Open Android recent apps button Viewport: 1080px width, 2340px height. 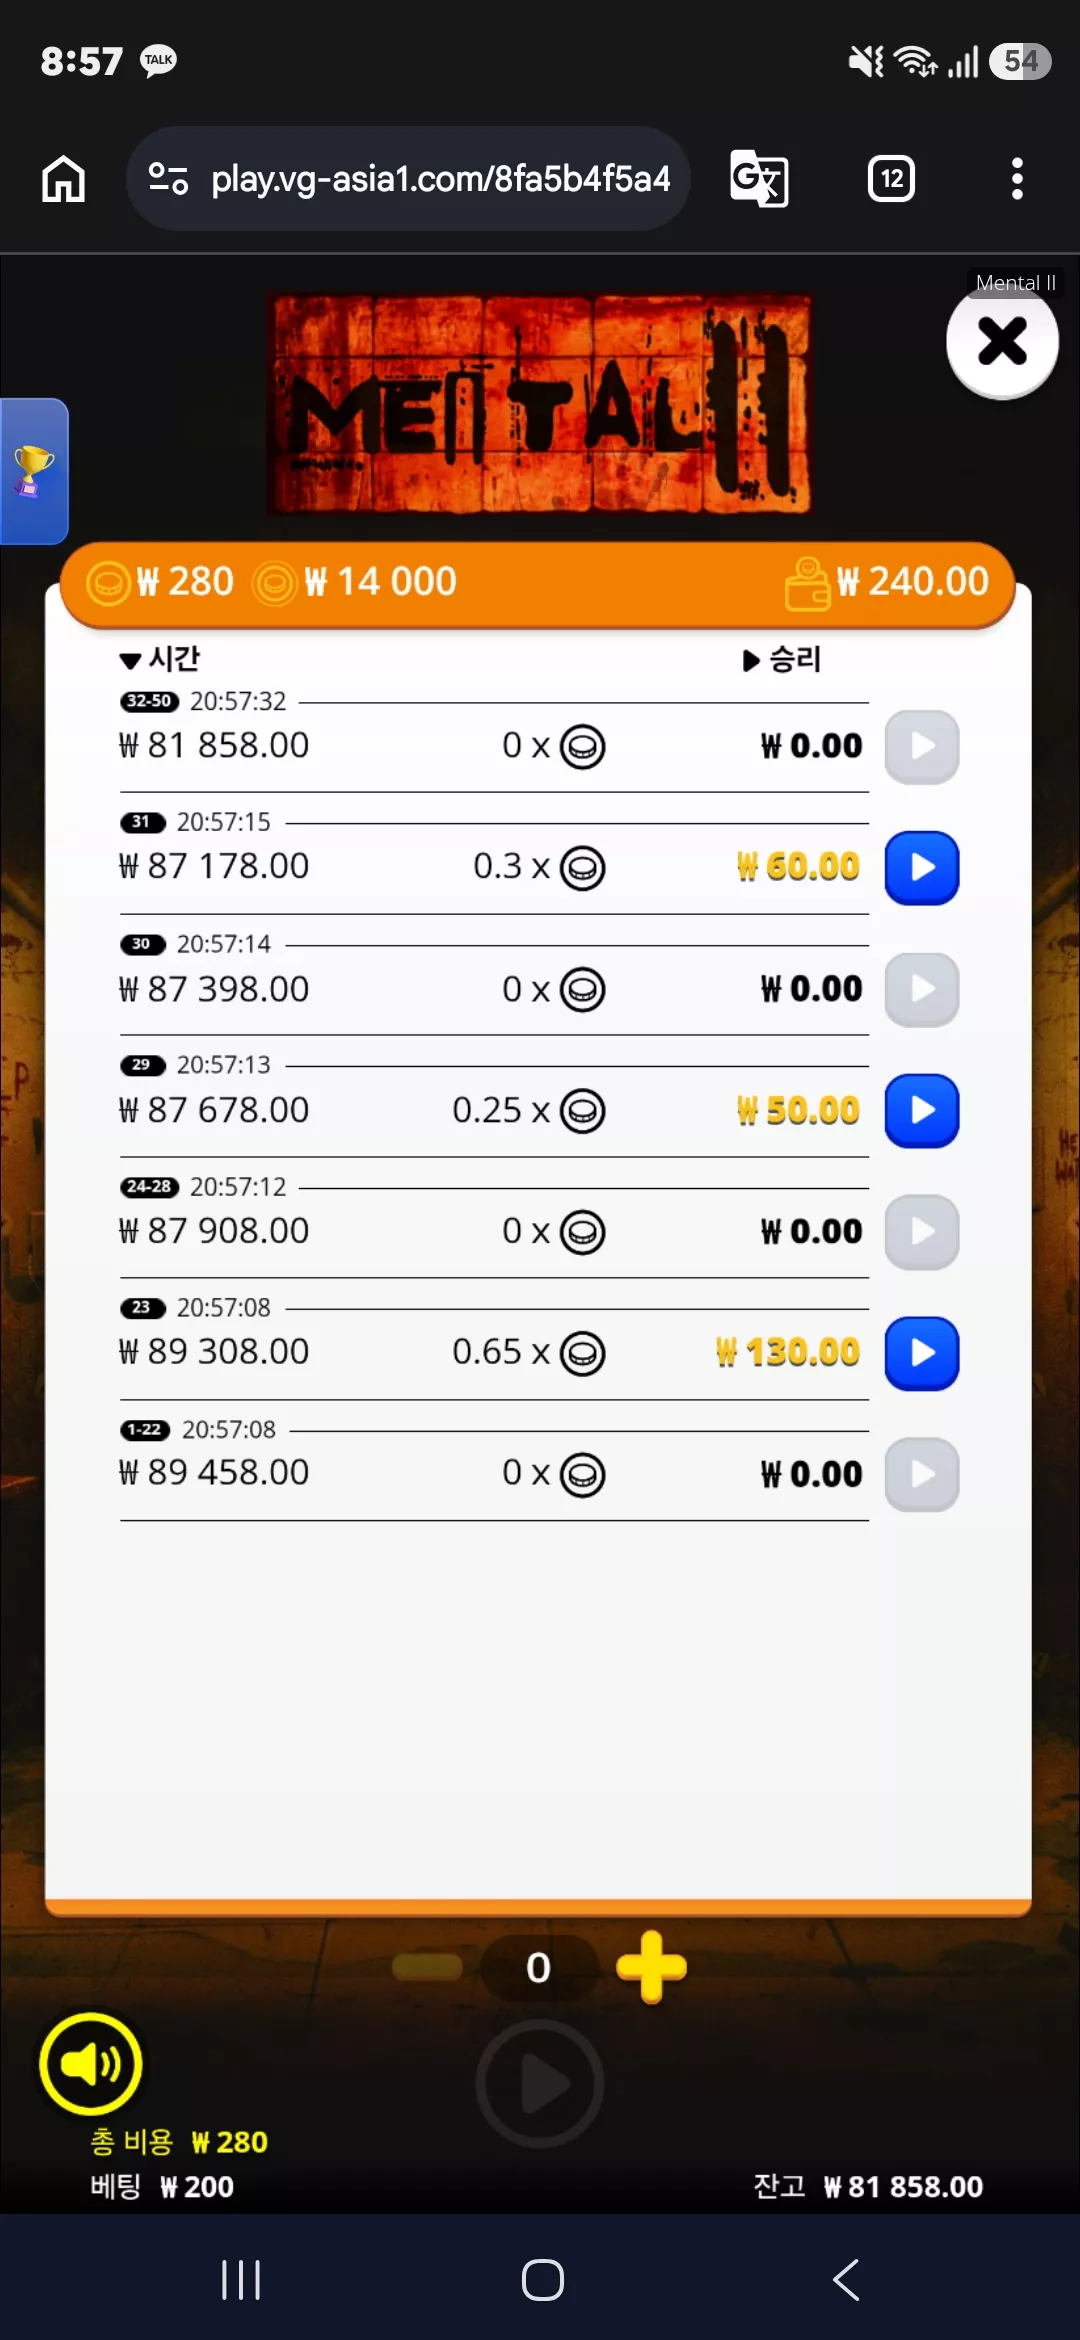(241, 2280)
